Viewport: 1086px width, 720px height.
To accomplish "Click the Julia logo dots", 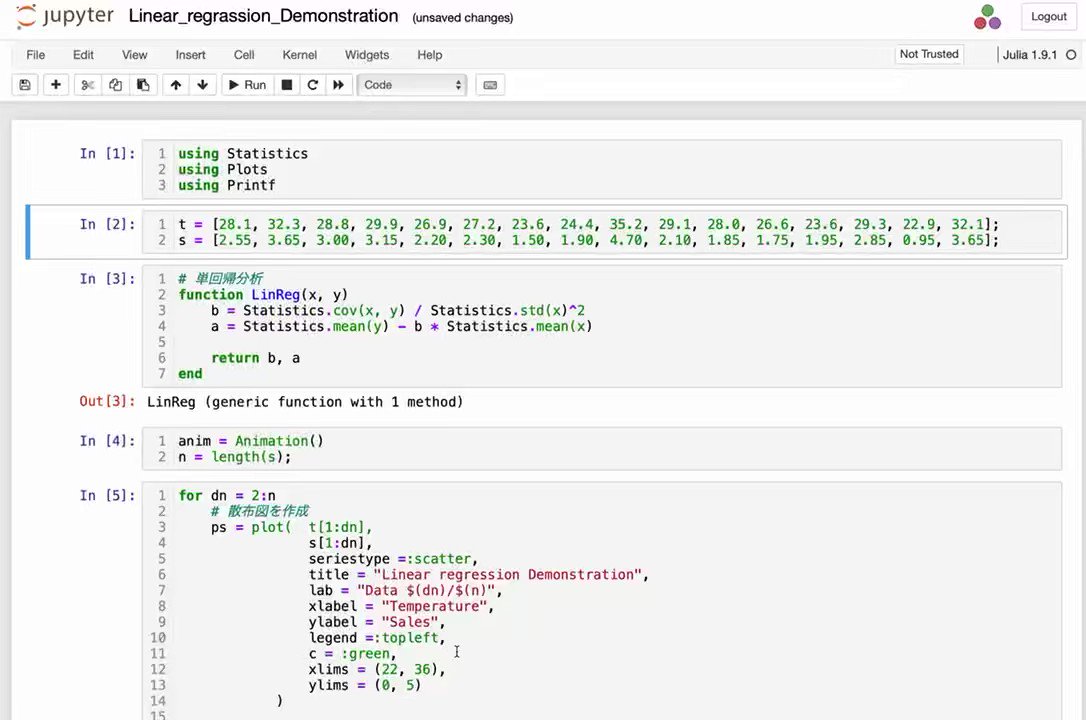I will coord(987,17).
